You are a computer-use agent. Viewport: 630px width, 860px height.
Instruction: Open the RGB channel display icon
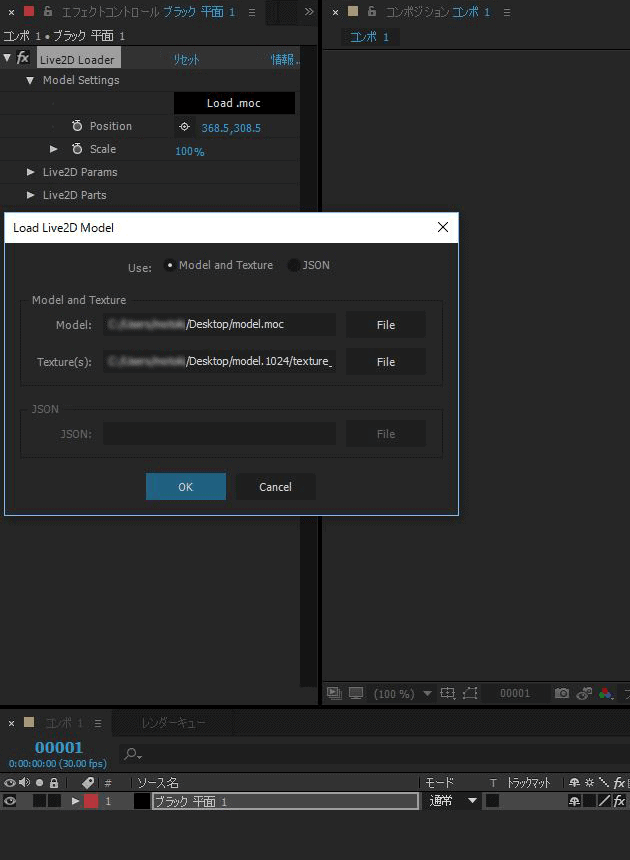(606, 693)
